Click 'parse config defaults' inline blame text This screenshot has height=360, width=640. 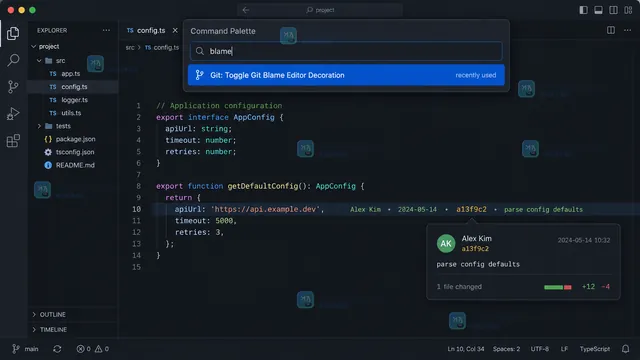[543, 209]
